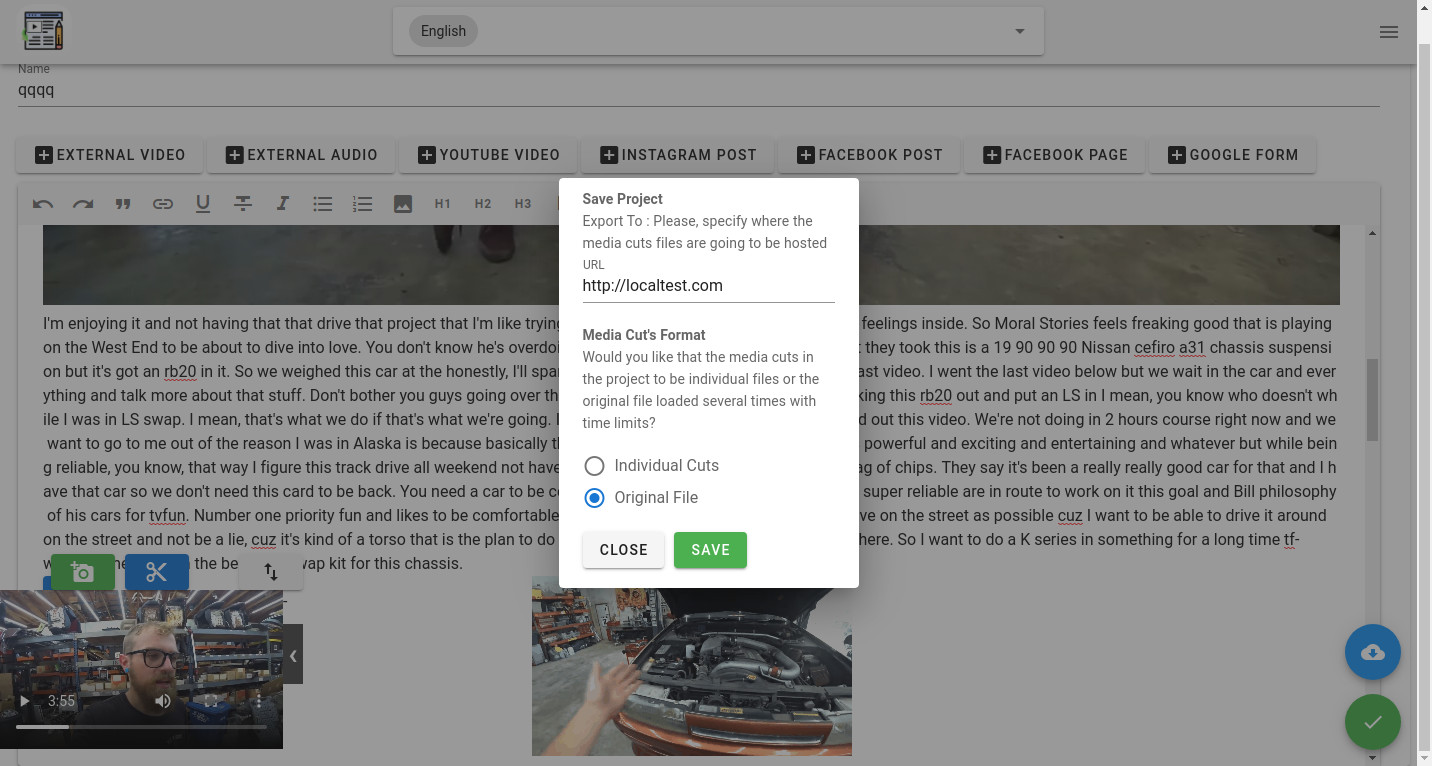Click the editor's vertical scrollbar thumb

(x=1372, y=400)
